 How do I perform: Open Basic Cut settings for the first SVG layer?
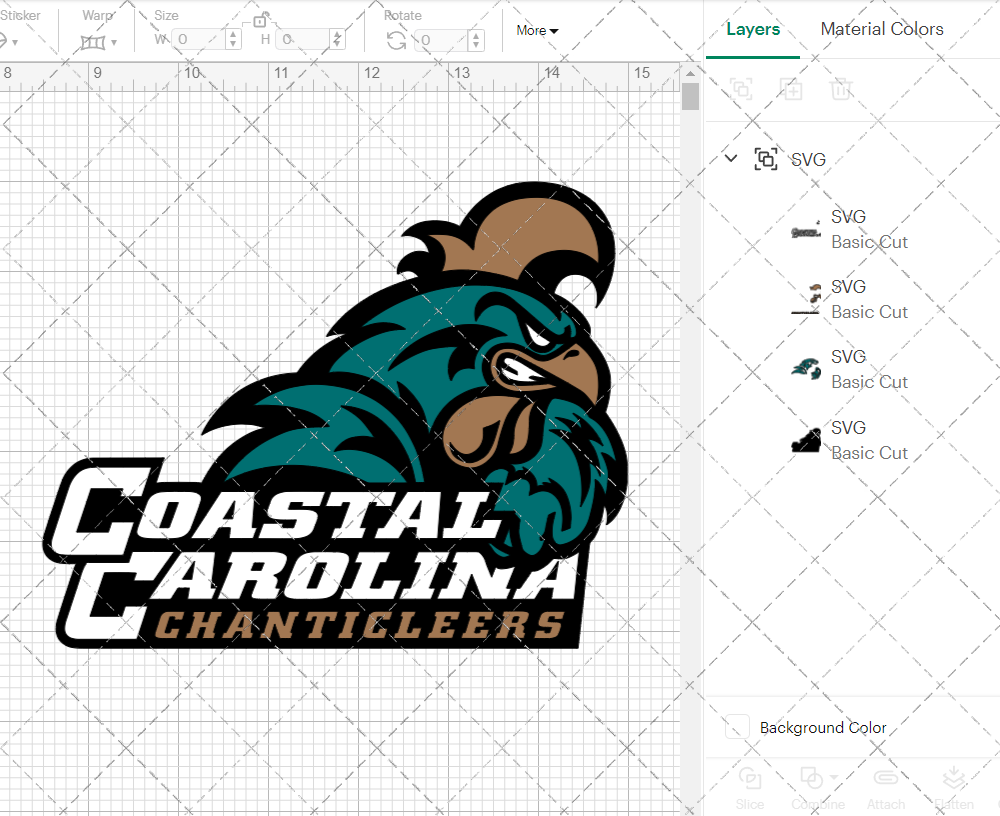coord(869,242)
